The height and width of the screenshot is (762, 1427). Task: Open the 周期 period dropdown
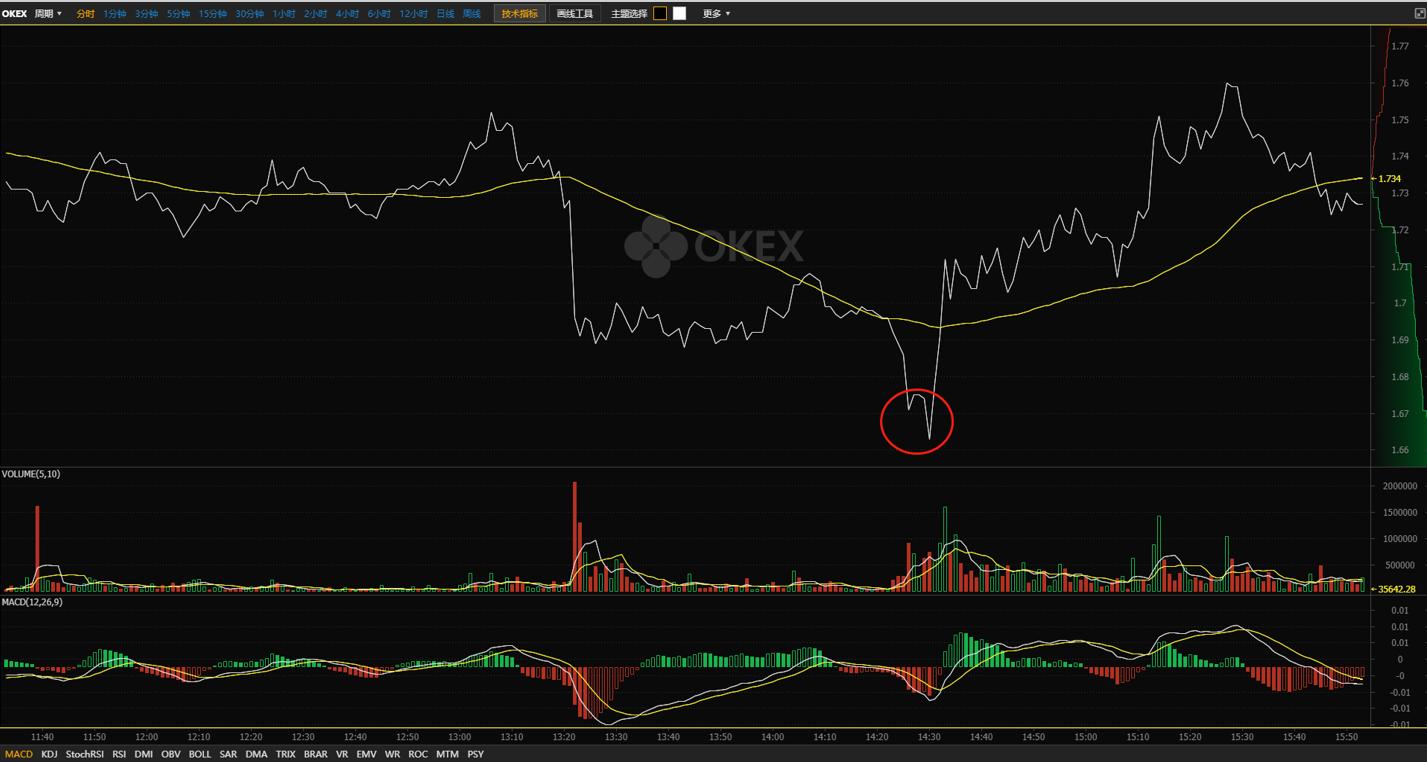[48, 14]
